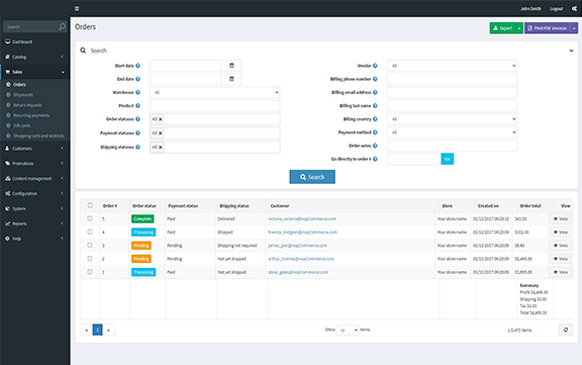
Task: Expand the Customers sidebar menu
Action: 35,149
